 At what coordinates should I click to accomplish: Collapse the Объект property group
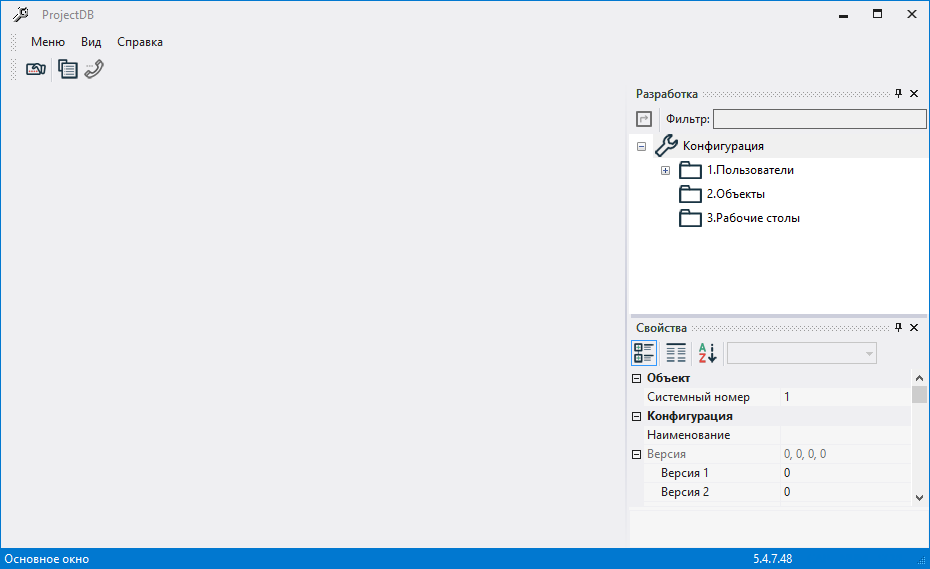coord(636,378)
